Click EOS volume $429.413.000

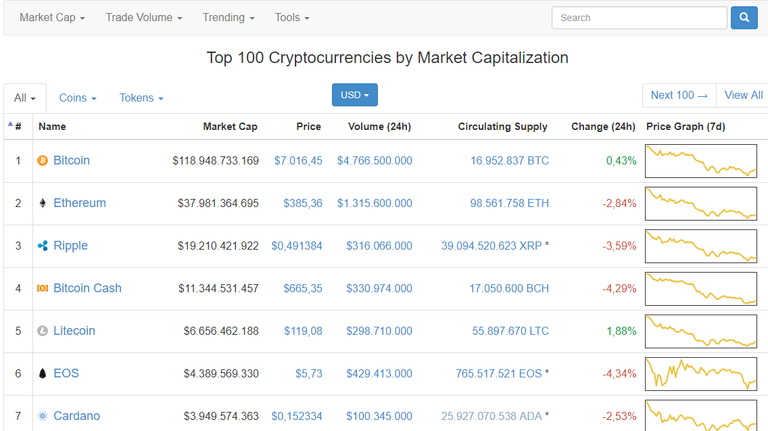coord(379,374)
